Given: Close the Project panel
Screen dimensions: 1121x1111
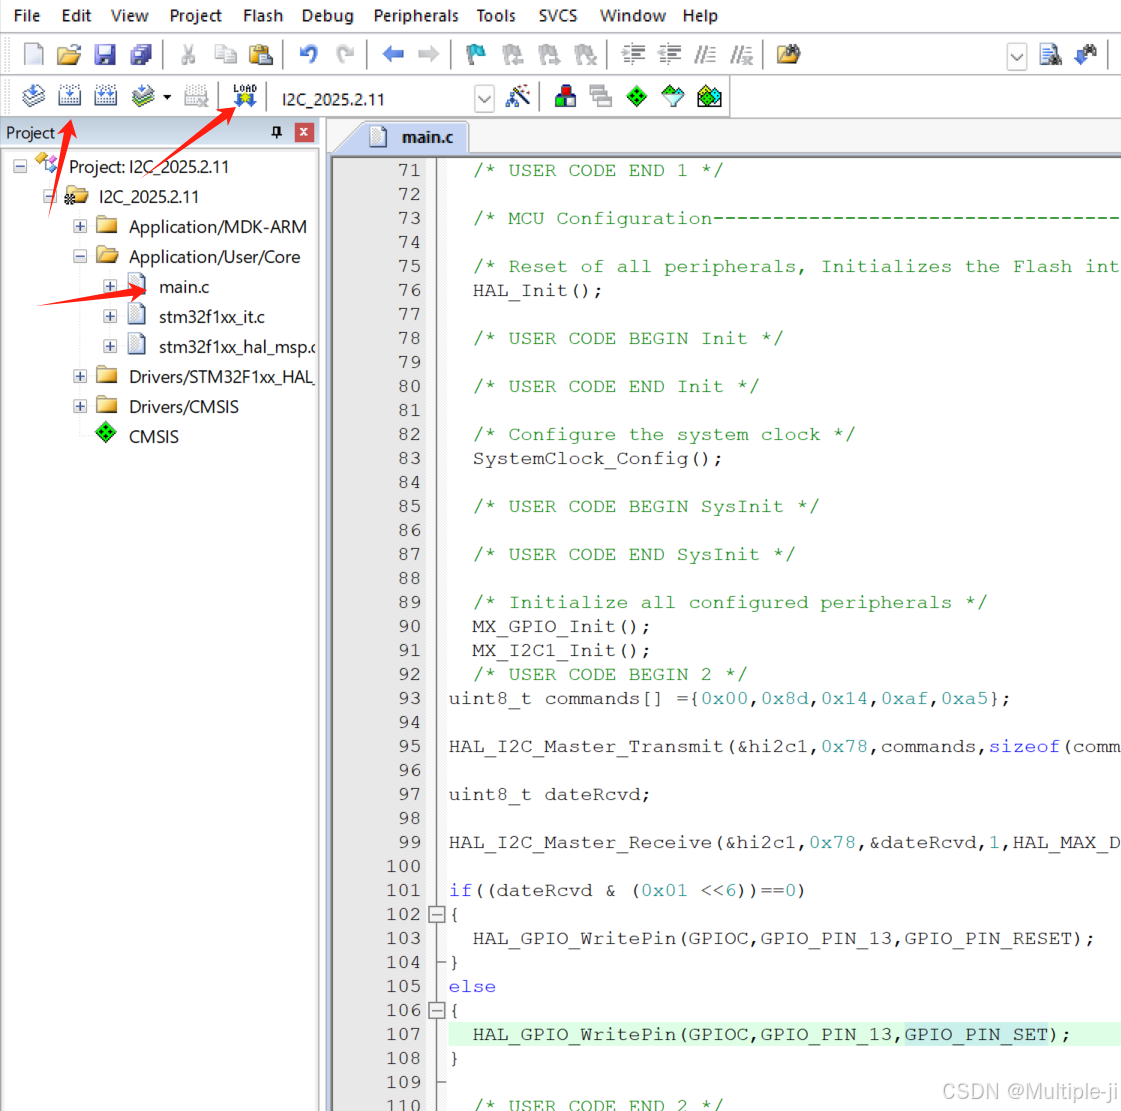Looking at the screenshot, I should pos(304,132).
